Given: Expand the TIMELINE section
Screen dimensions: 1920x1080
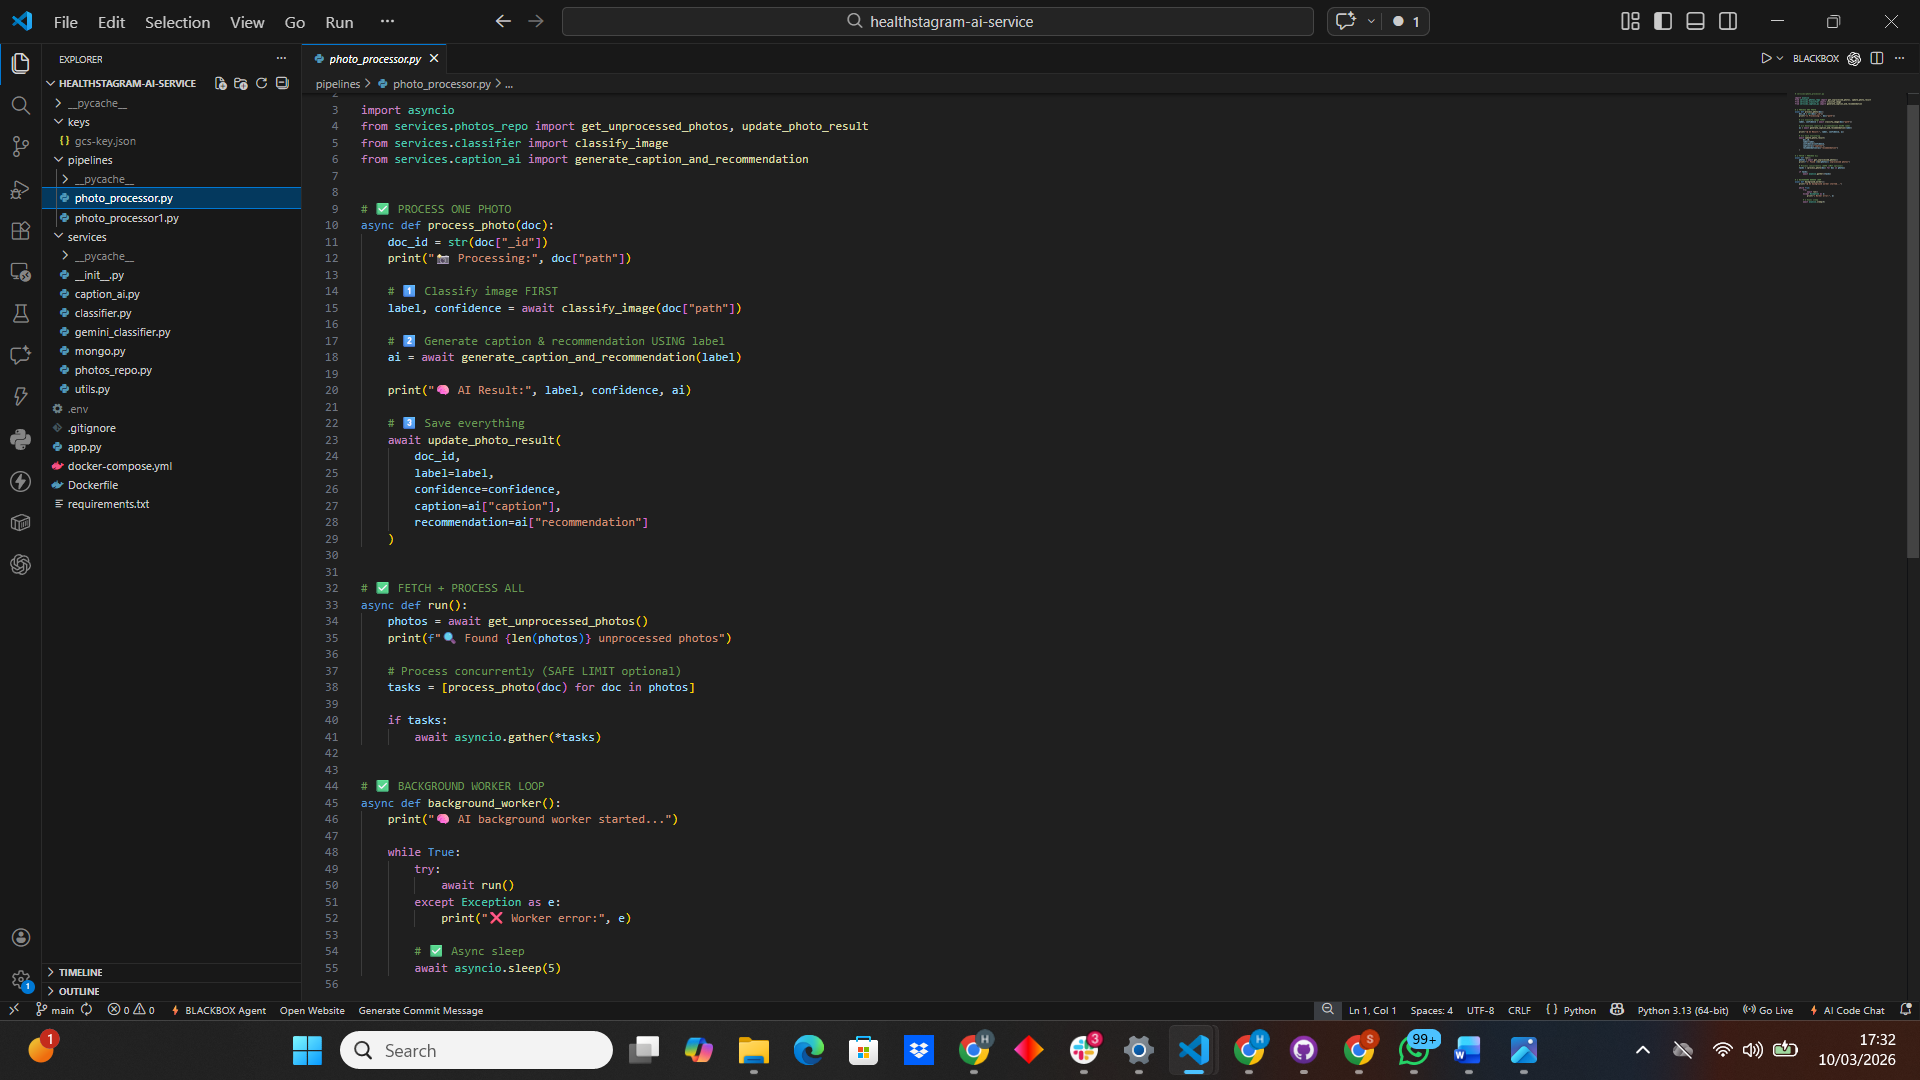Looking at the screenshot, I should click(x=80, y=972).
